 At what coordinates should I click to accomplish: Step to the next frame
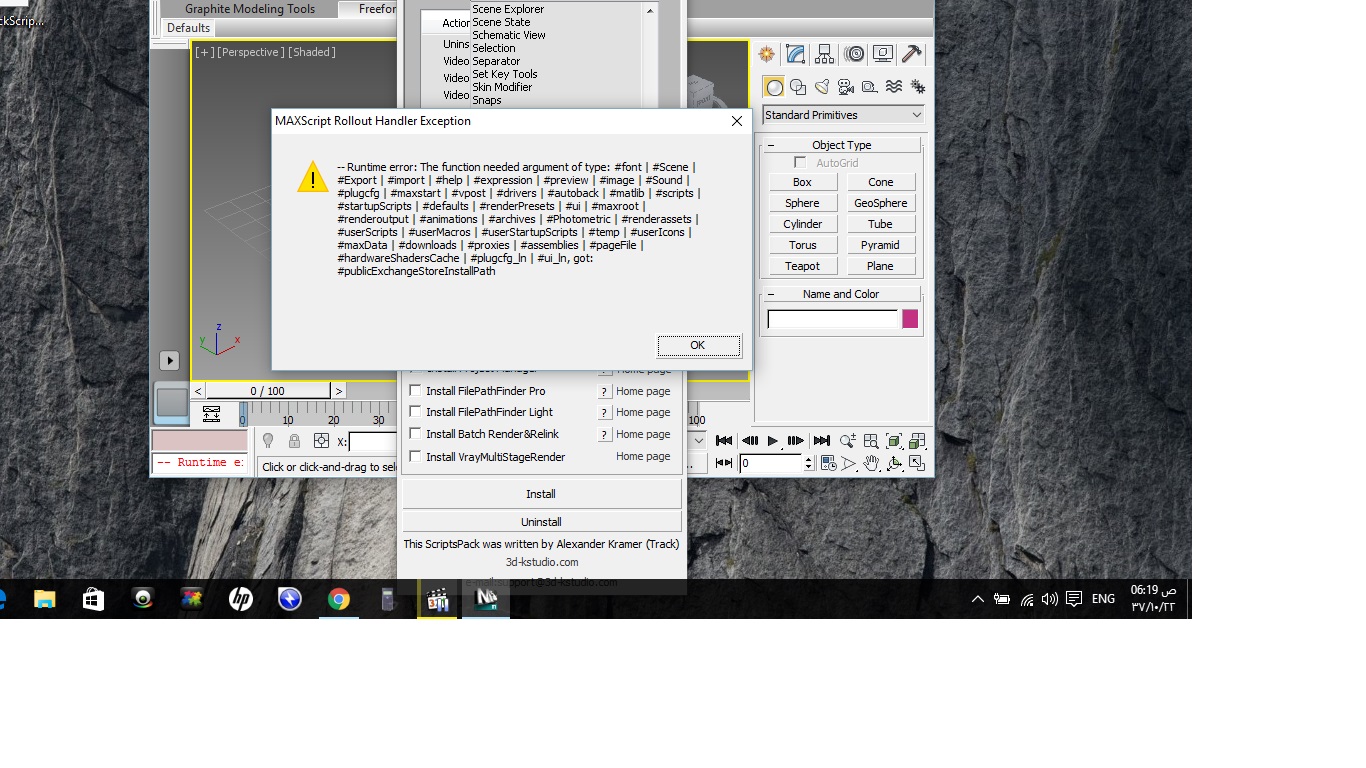[796, 441]
